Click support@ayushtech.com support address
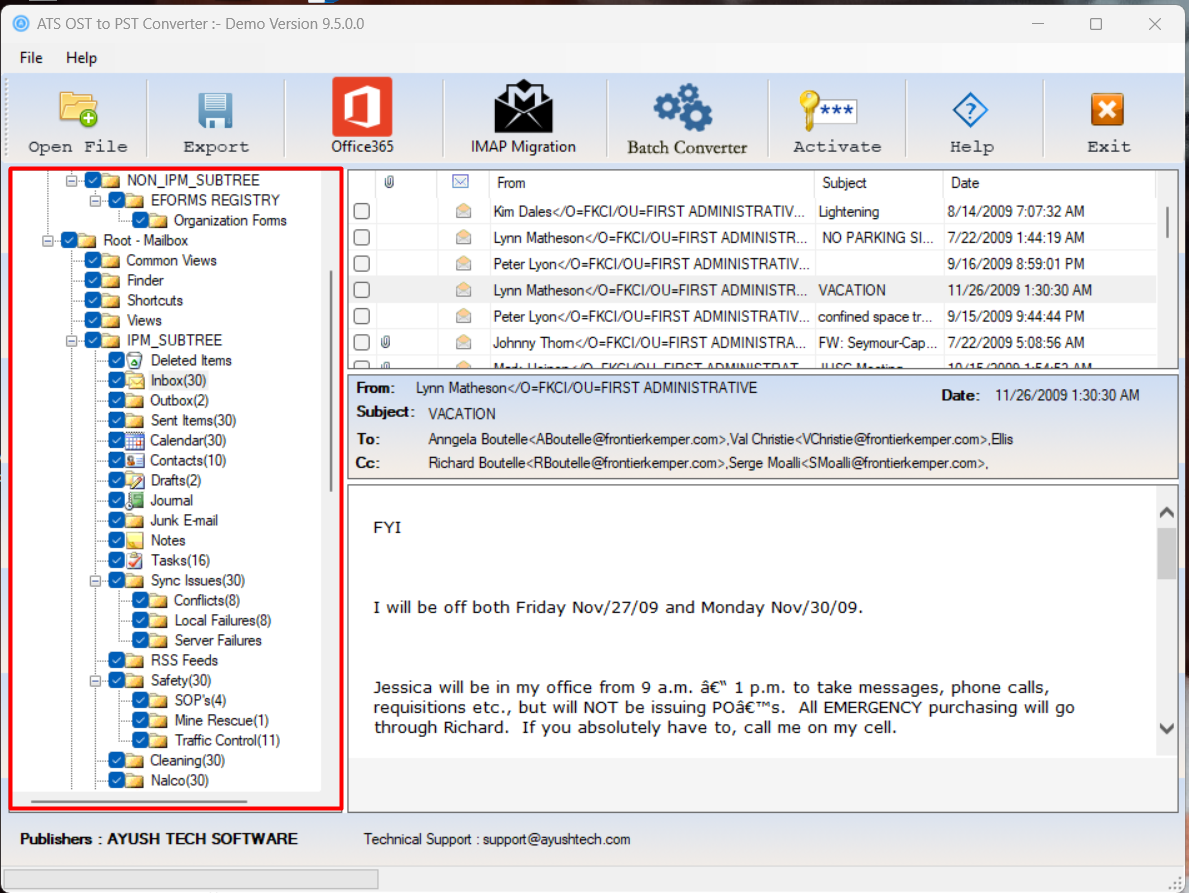1189x893 pixels. [x=557, y=840]
